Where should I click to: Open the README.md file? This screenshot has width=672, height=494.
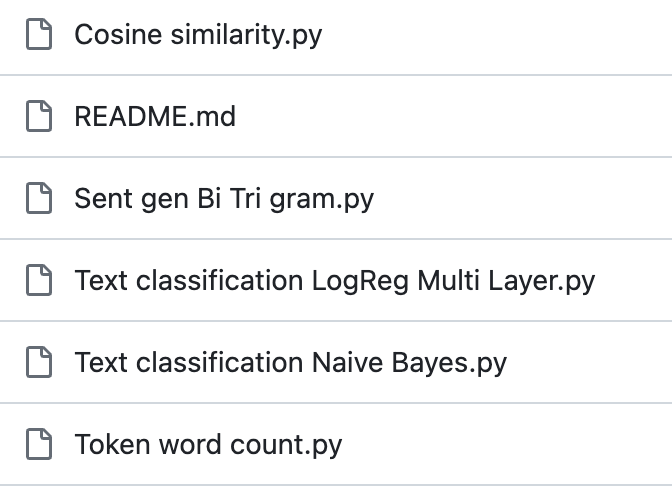[x=155, y=117]
